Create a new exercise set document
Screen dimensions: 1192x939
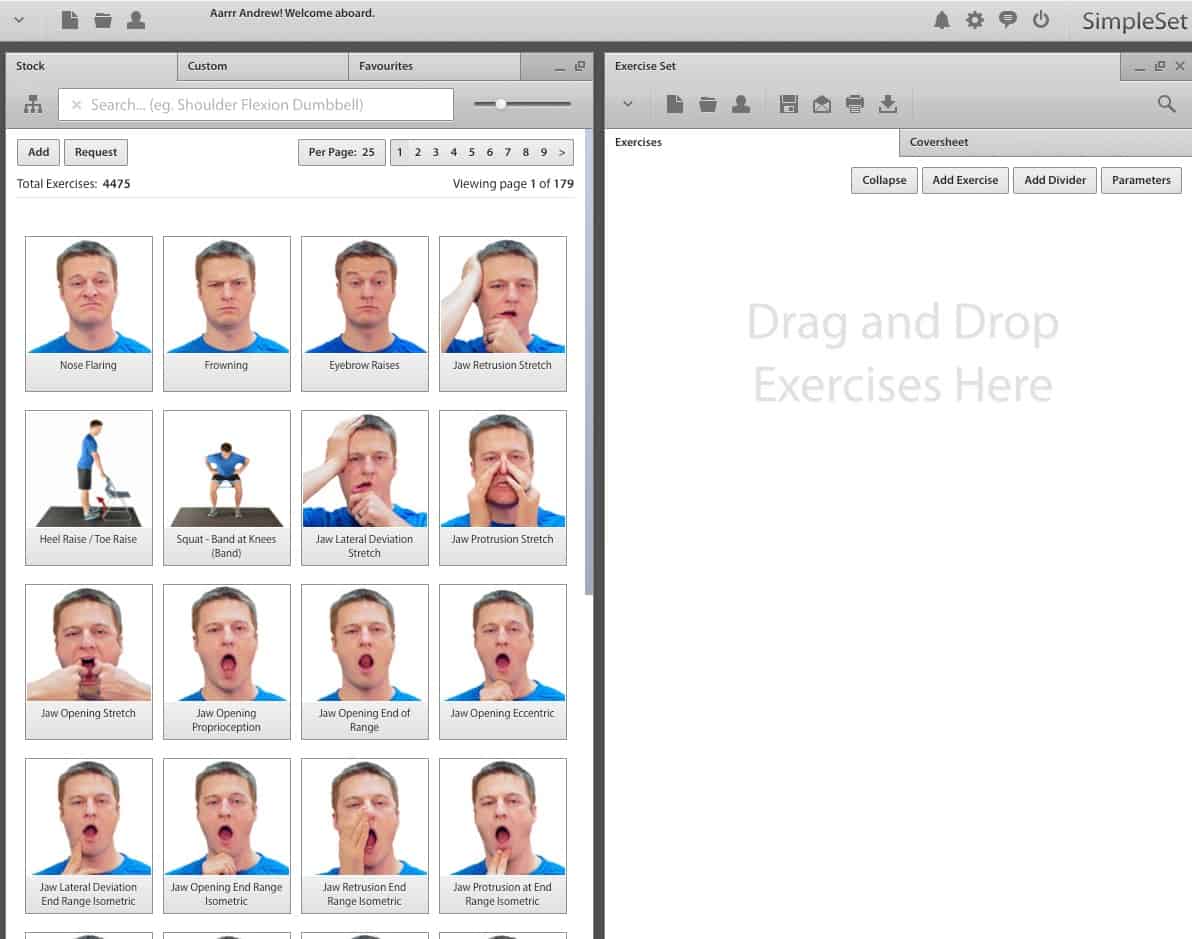(675, 103)
